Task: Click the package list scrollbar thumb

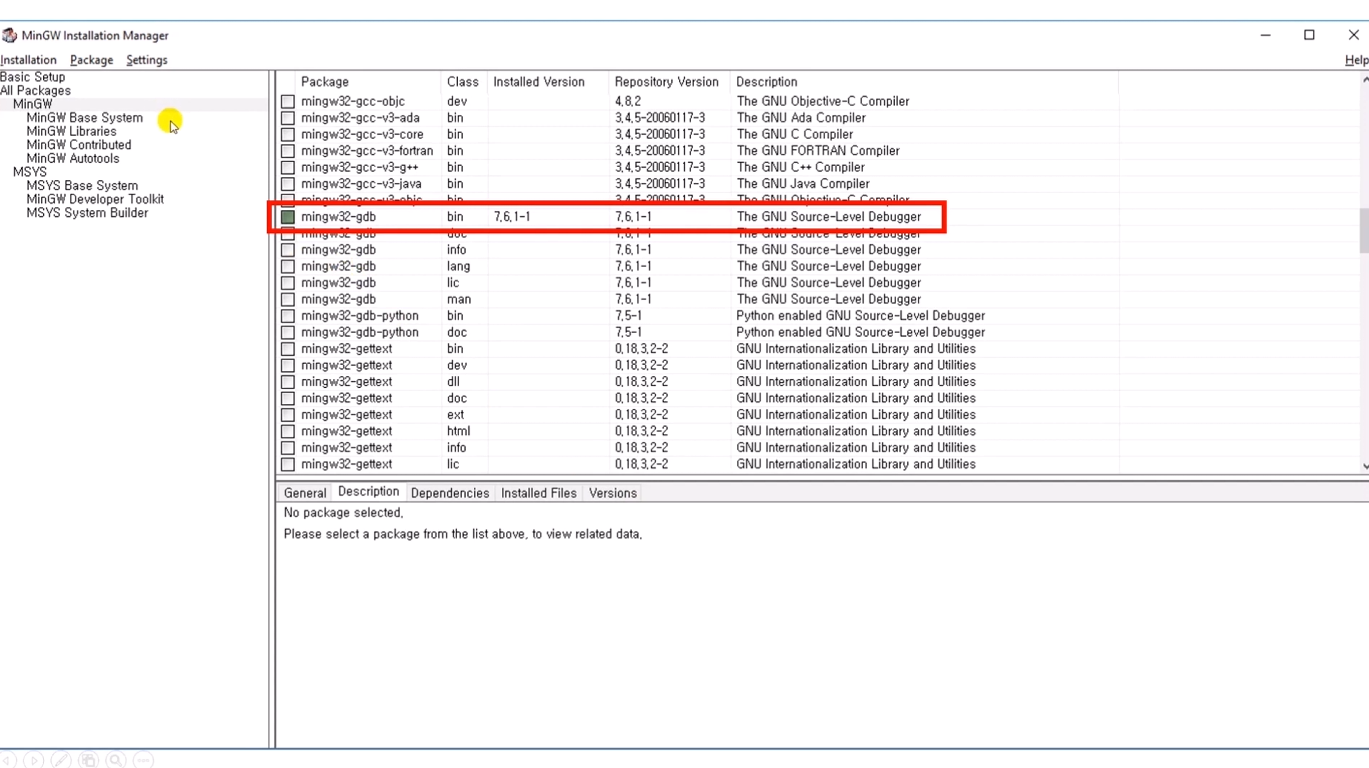Action: click(1364, 230)
